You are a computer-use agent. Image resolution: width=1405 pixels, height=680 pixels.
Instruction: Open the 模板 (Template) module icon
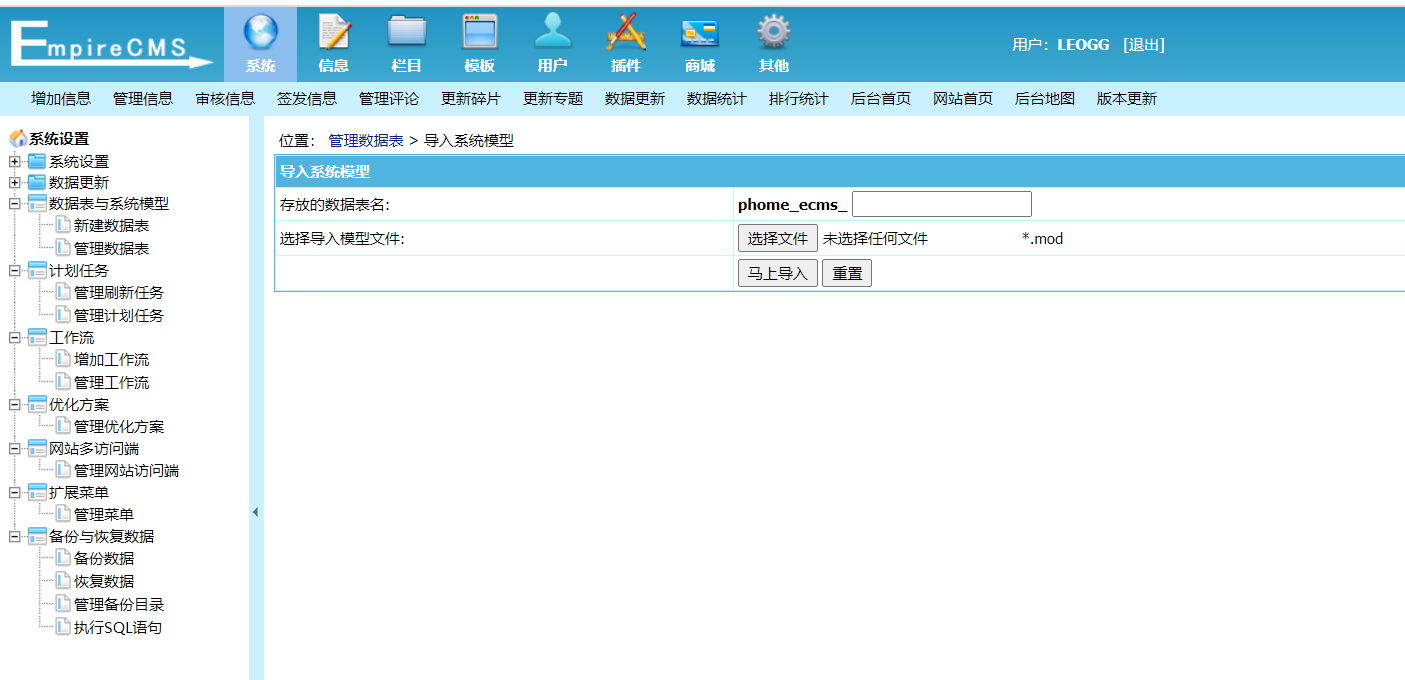[480, 38]
